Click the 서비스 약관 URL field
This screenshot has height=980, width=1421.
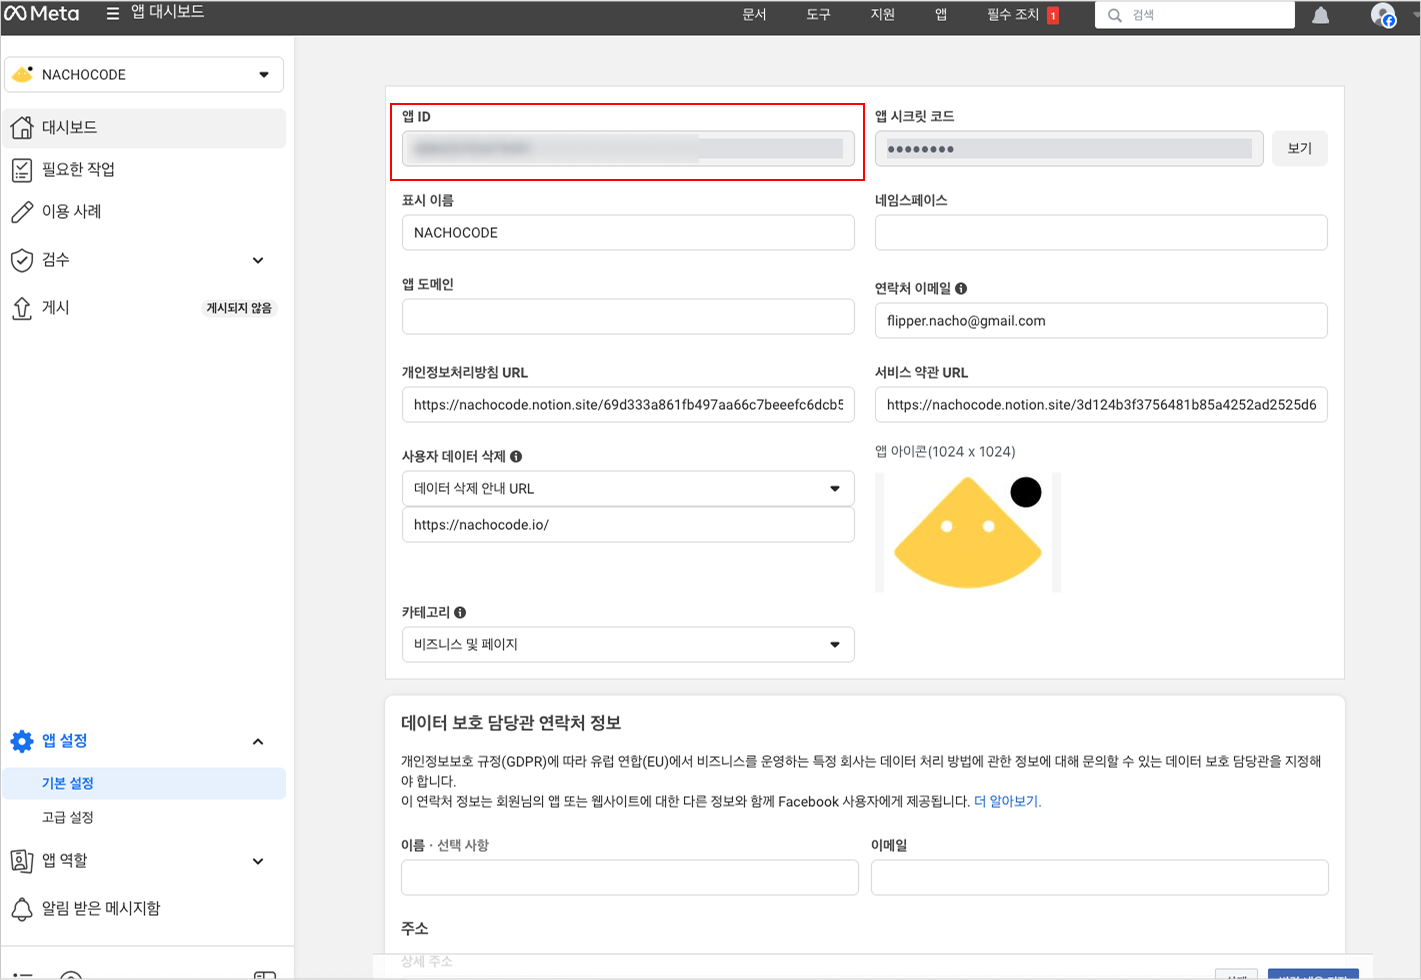click(1101, 405)
